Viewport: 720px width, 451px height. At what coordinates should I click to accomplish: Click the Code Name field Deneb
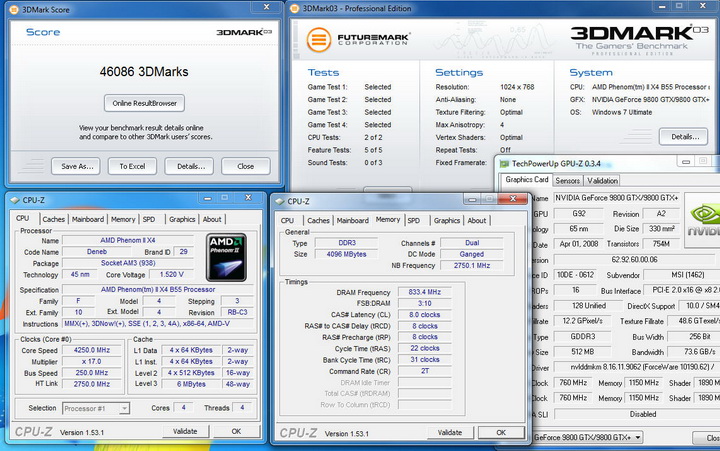96,252
